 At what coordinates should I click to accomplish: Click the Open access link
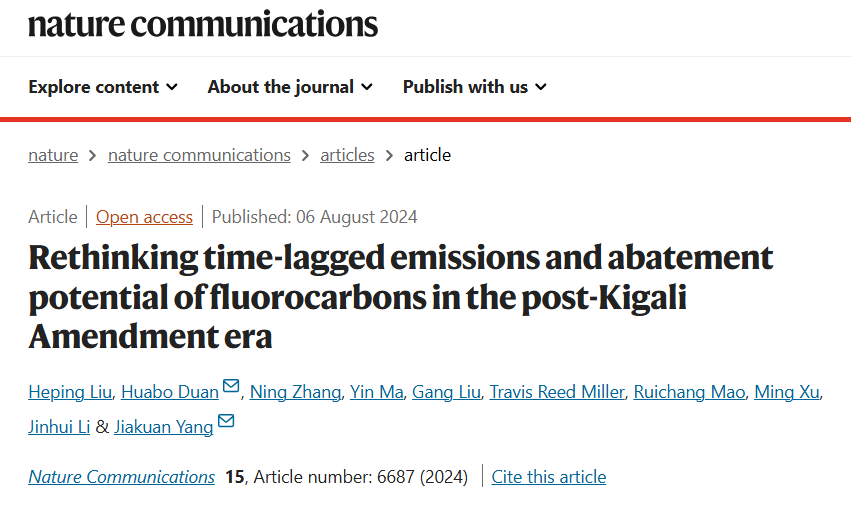(144, 217)
